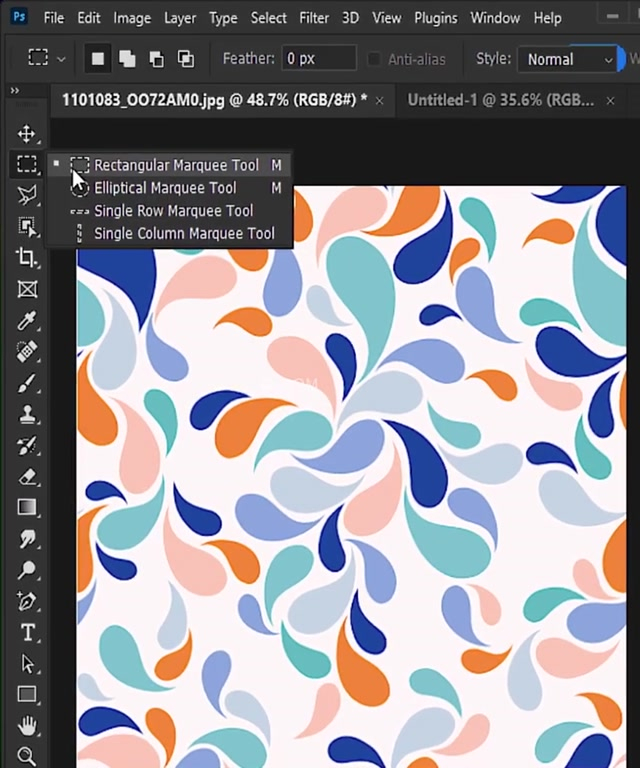
Task: Enable the New selection mode button
Action: [98, 59]
